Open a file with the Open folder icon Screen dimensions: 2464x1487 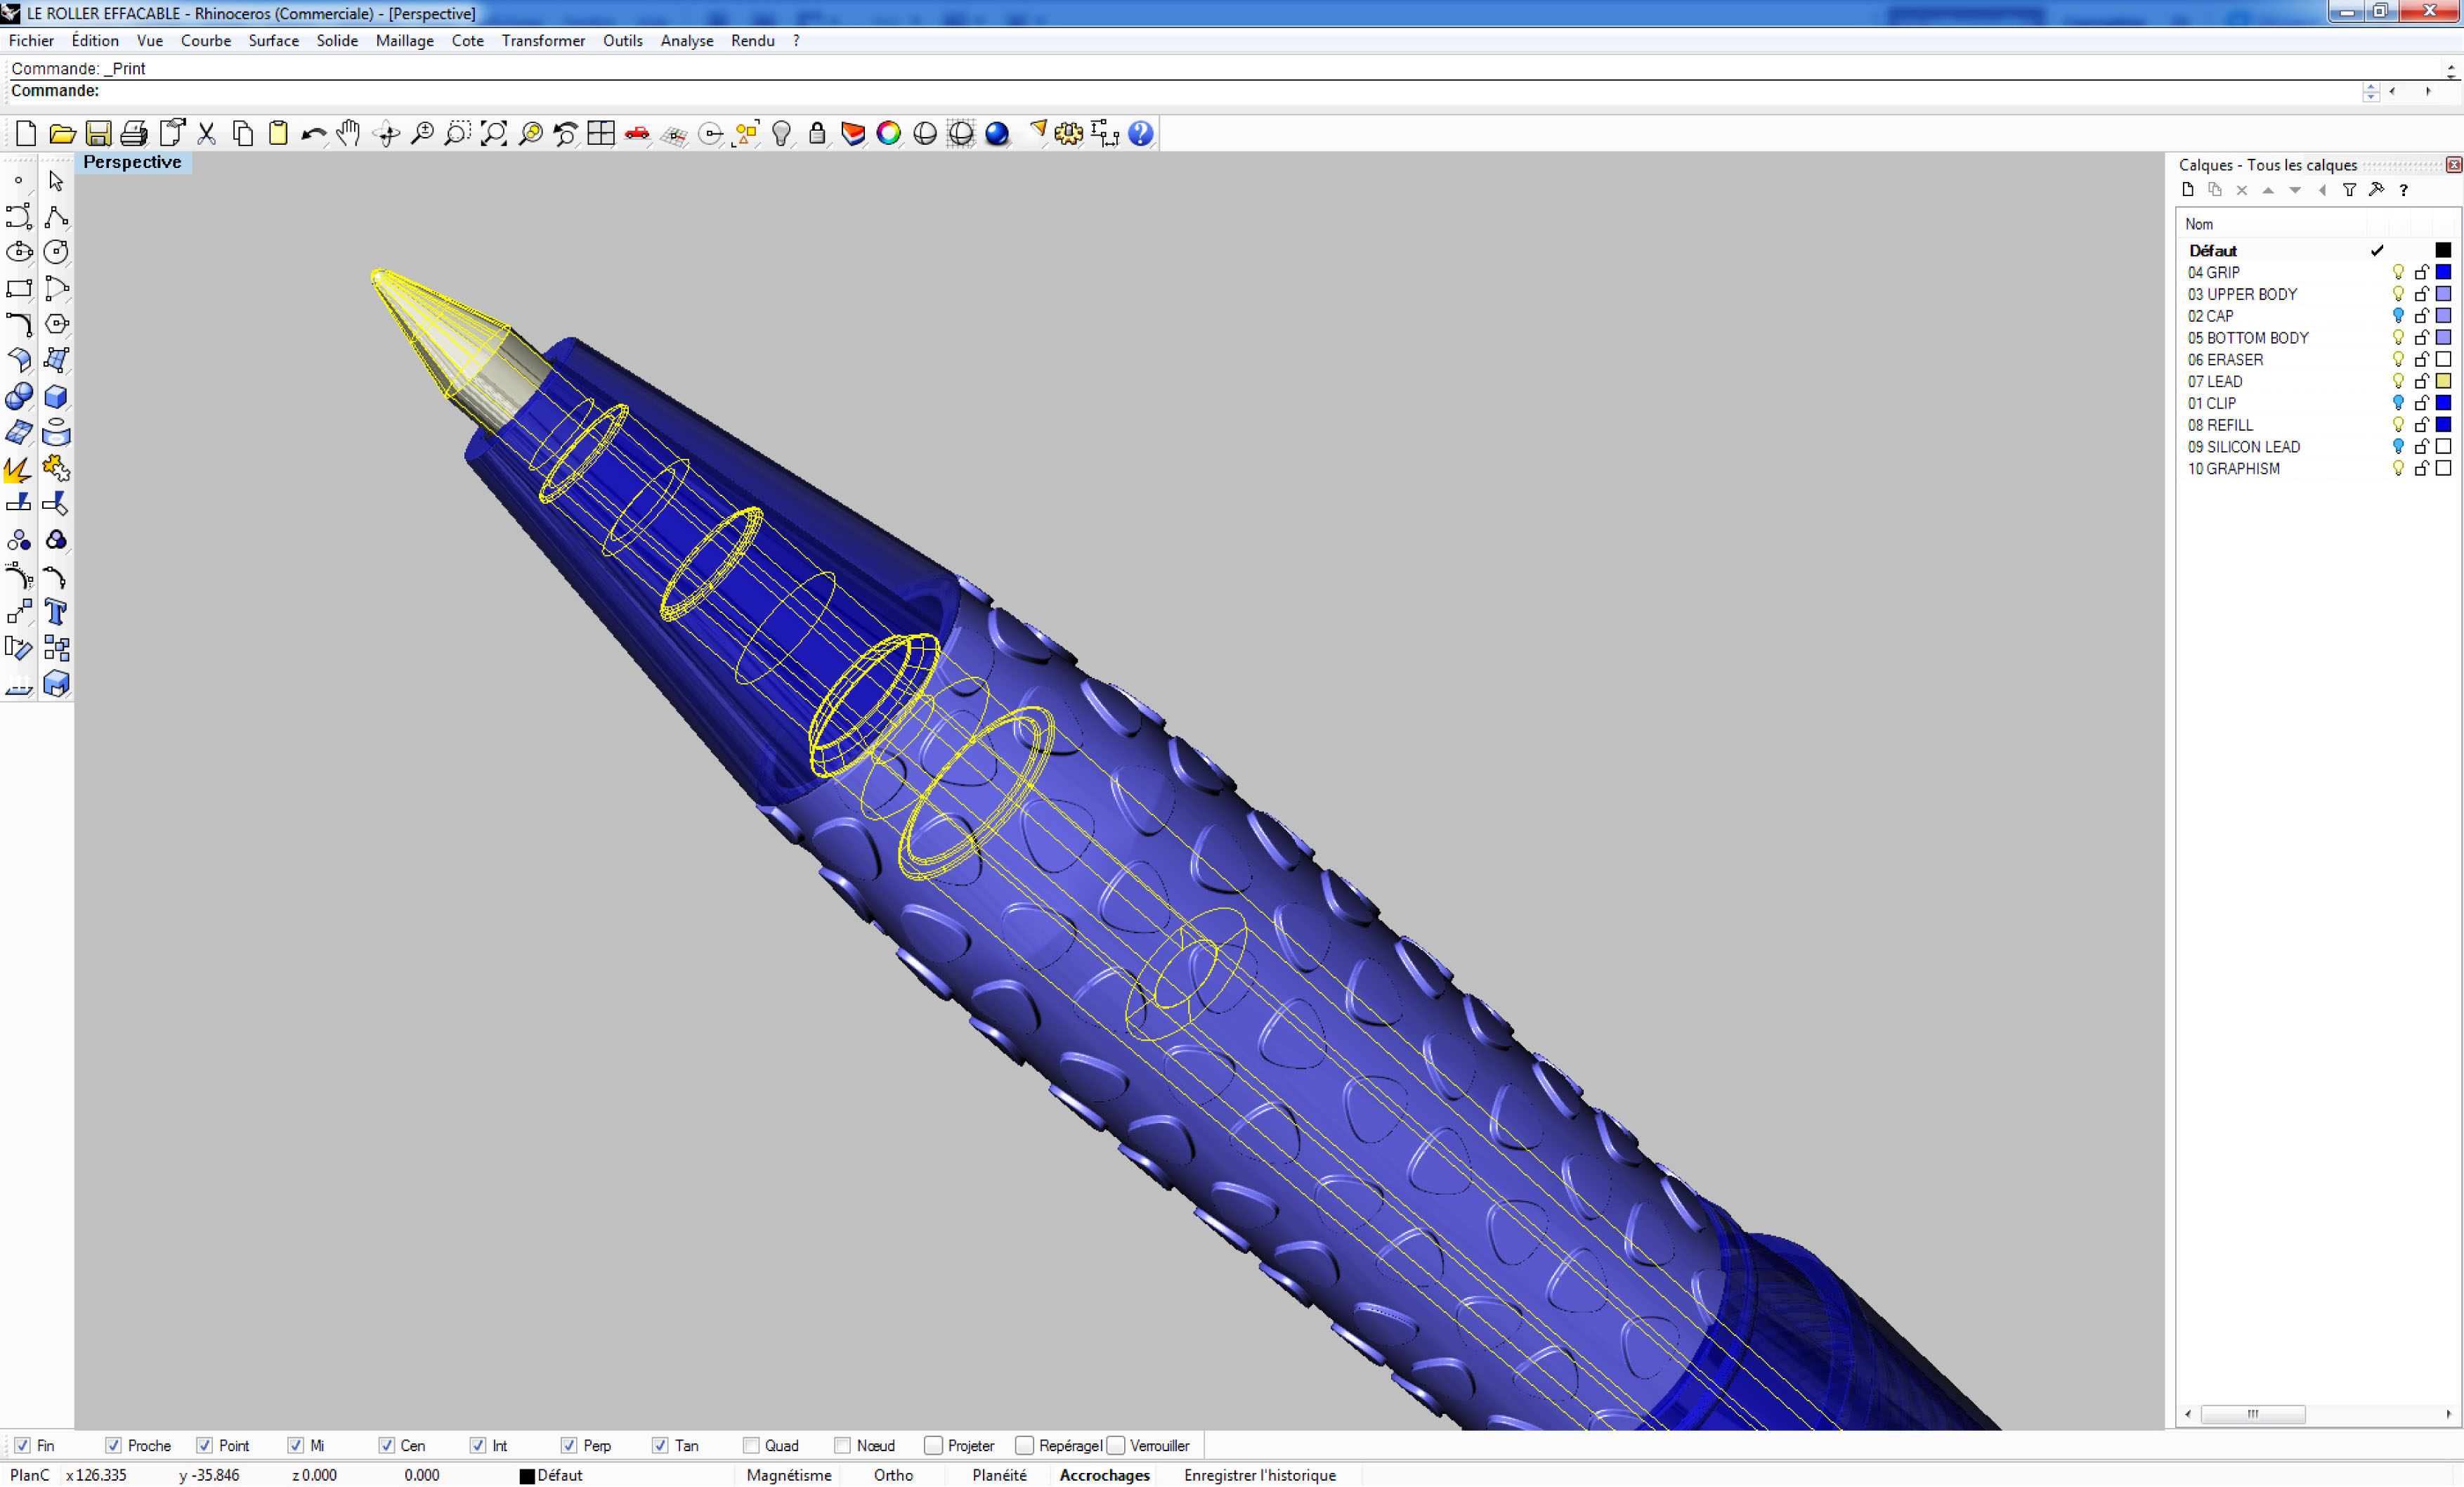pos(62,133)
